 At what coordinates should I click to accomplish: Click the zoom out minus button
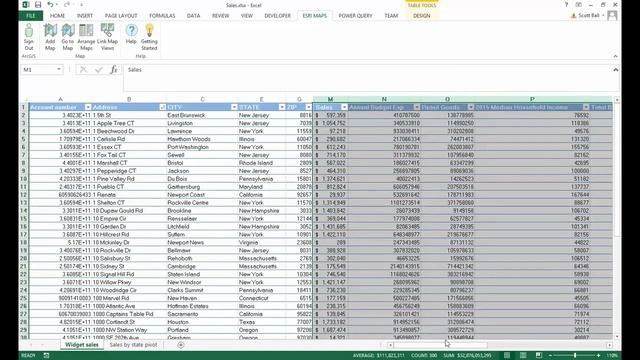click(x=550, y=356)
